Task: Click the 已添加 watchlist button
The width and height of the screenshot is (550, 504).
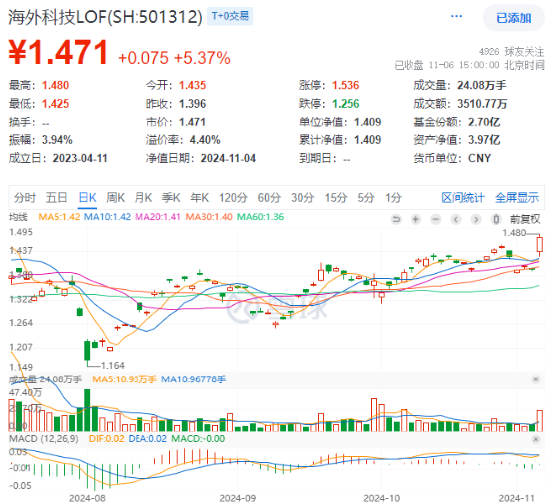Action: pos(513,18)
